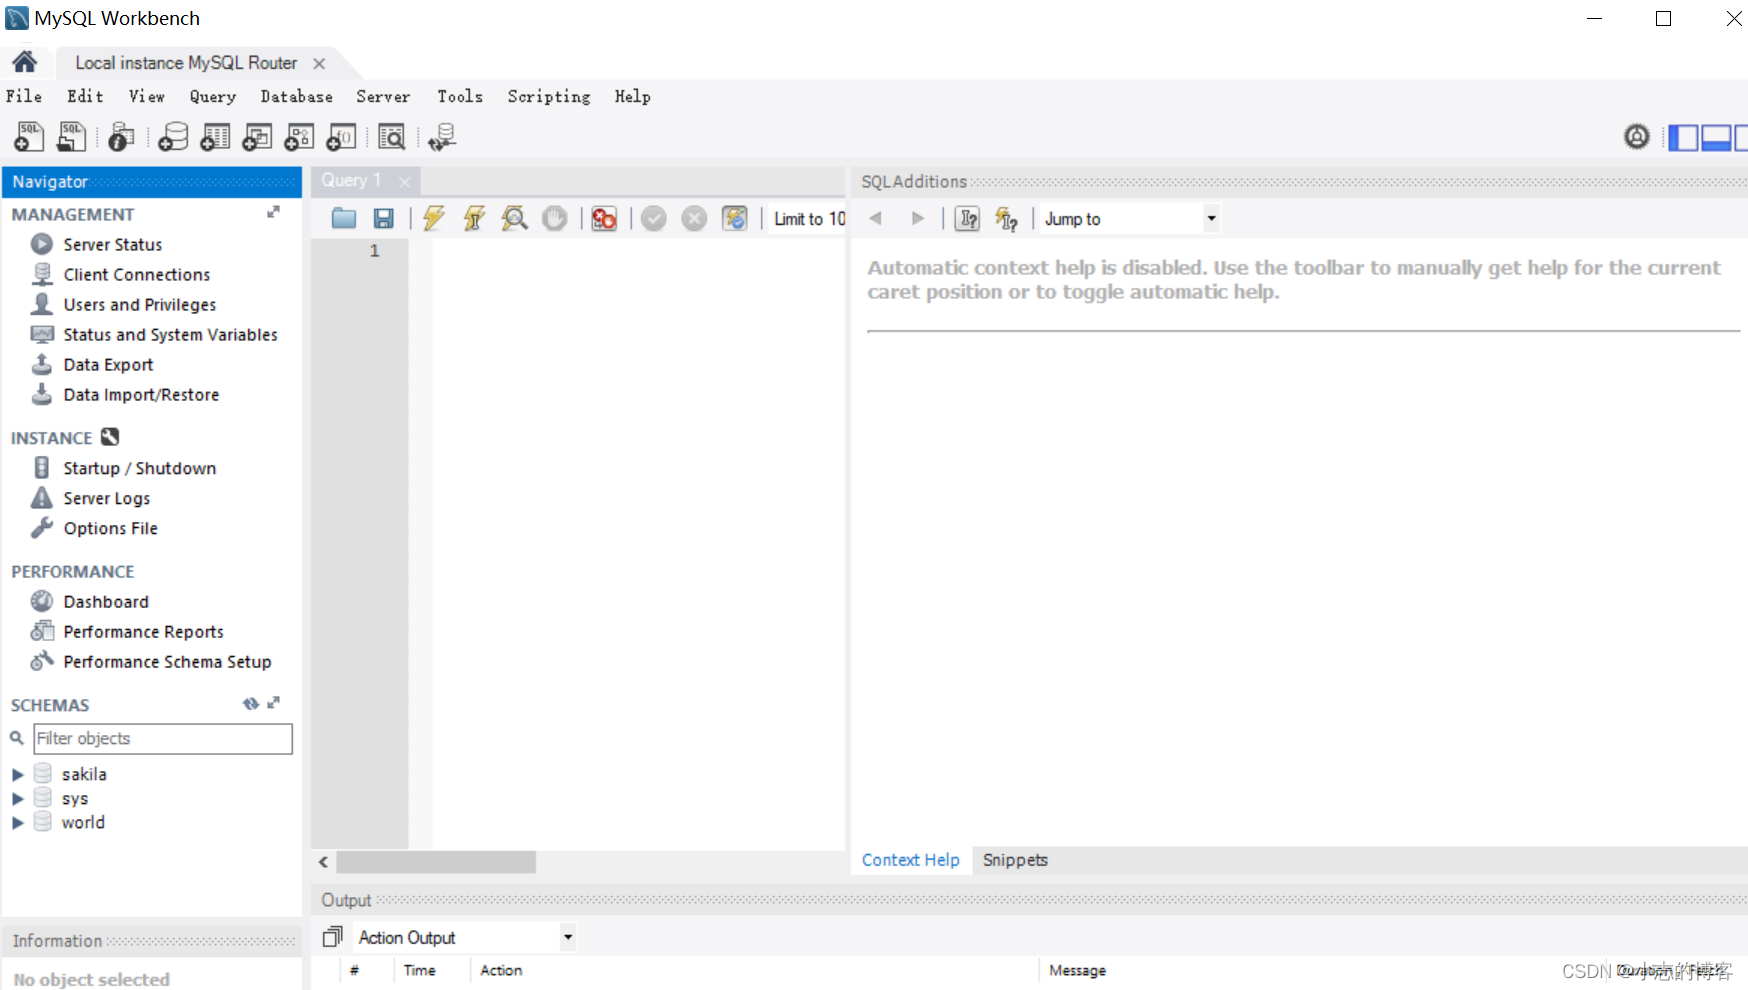Viewport: 1748px width, 990px height.
Task: Save the script to a file
Action: [x=384, y=218]
